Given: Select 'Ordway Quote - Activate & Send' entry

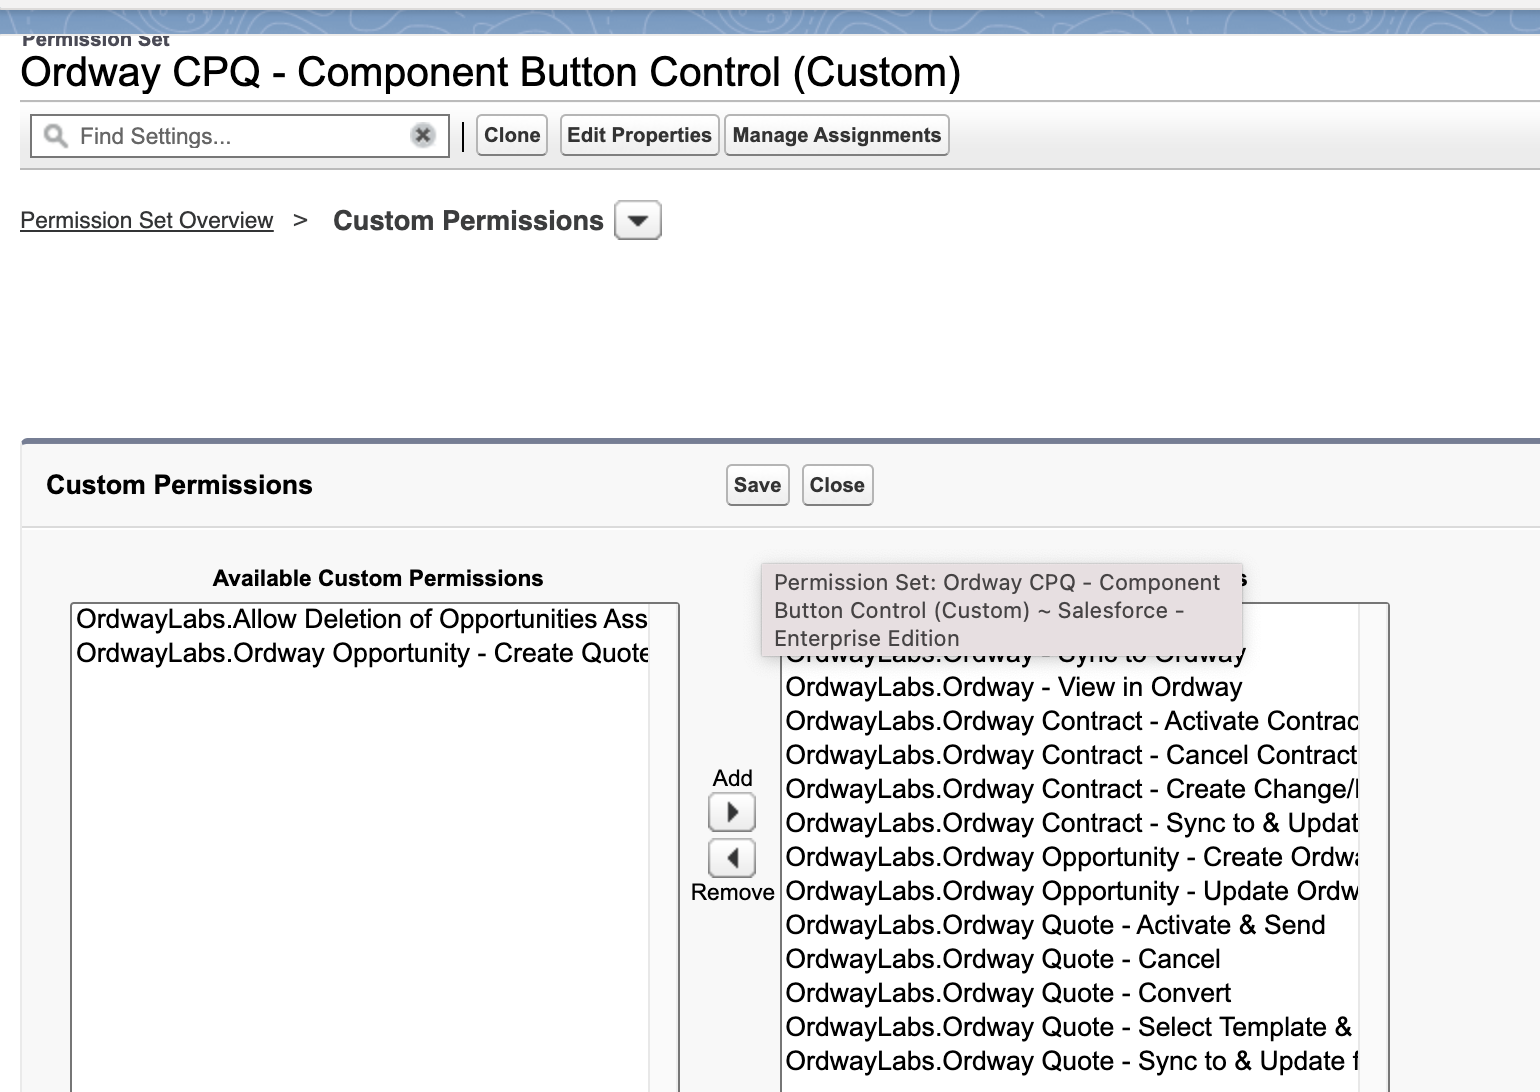Looking at the screenshot, I should coord(1071,925).
